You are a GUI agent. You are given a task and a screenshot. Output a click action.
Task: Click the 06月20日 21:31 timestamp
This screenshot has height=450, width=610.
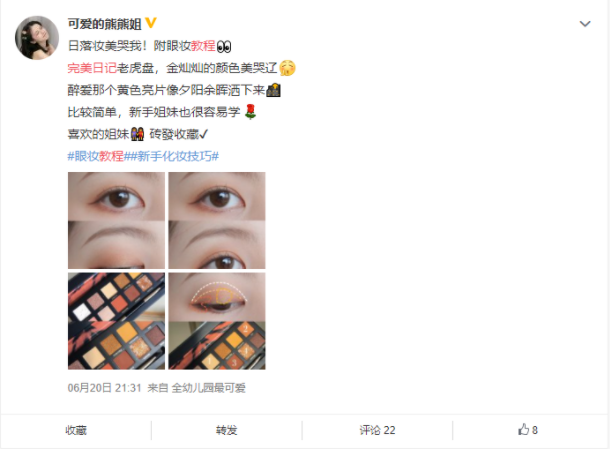(104, 388)
